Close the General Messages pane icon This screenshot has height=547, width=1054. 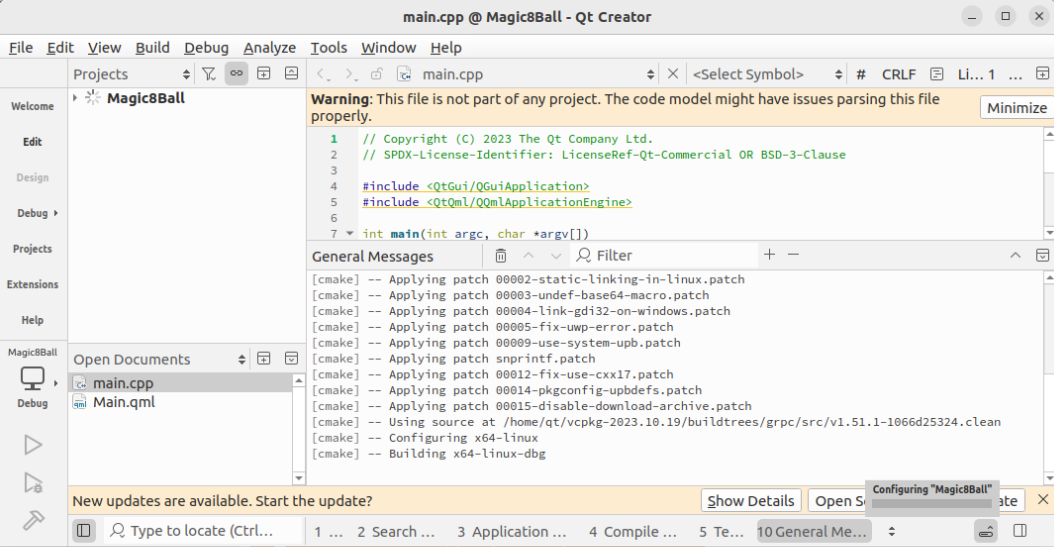click(1042, 255)
